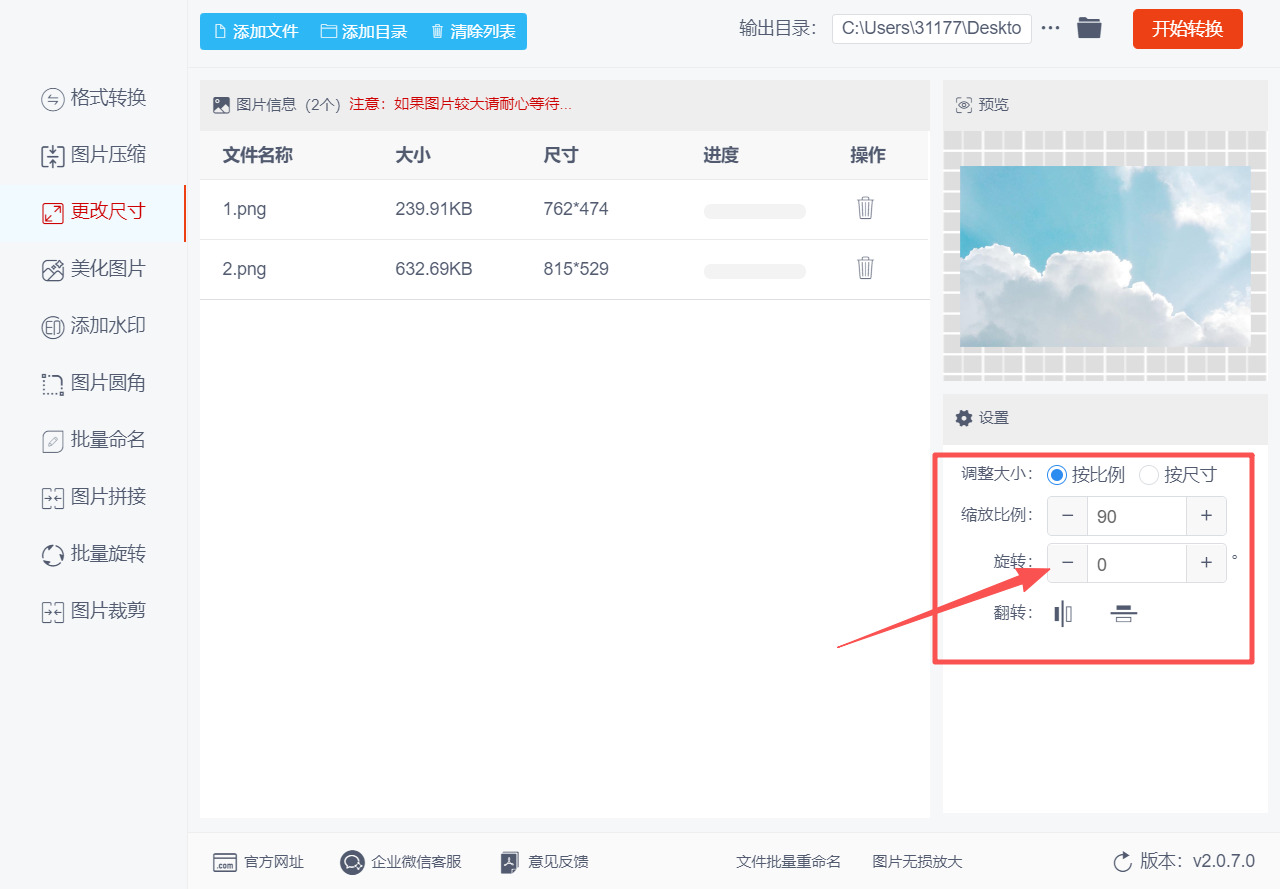1280x889 pixels.
Task: Increase the 缩放比例 scale value
Action: [1206, 516]
